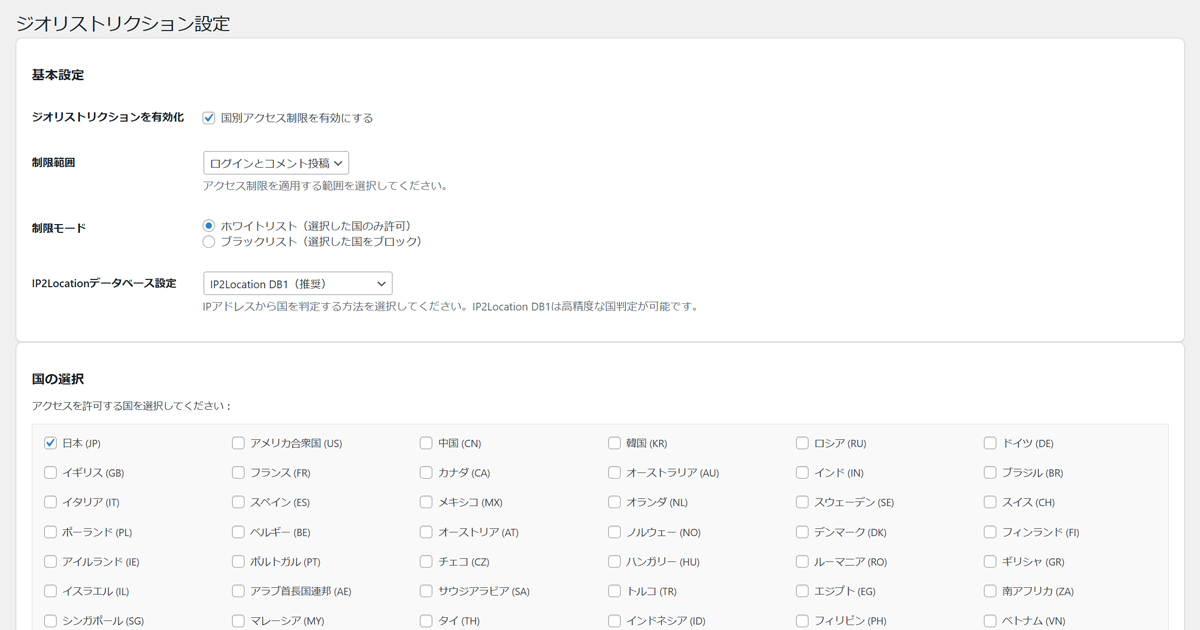Image resolution: width=1200 pixels, height=630 pixels.
Task: Disable the 国別アクセス制限を有効にする checkbox
Action: [x=209, y=118]
